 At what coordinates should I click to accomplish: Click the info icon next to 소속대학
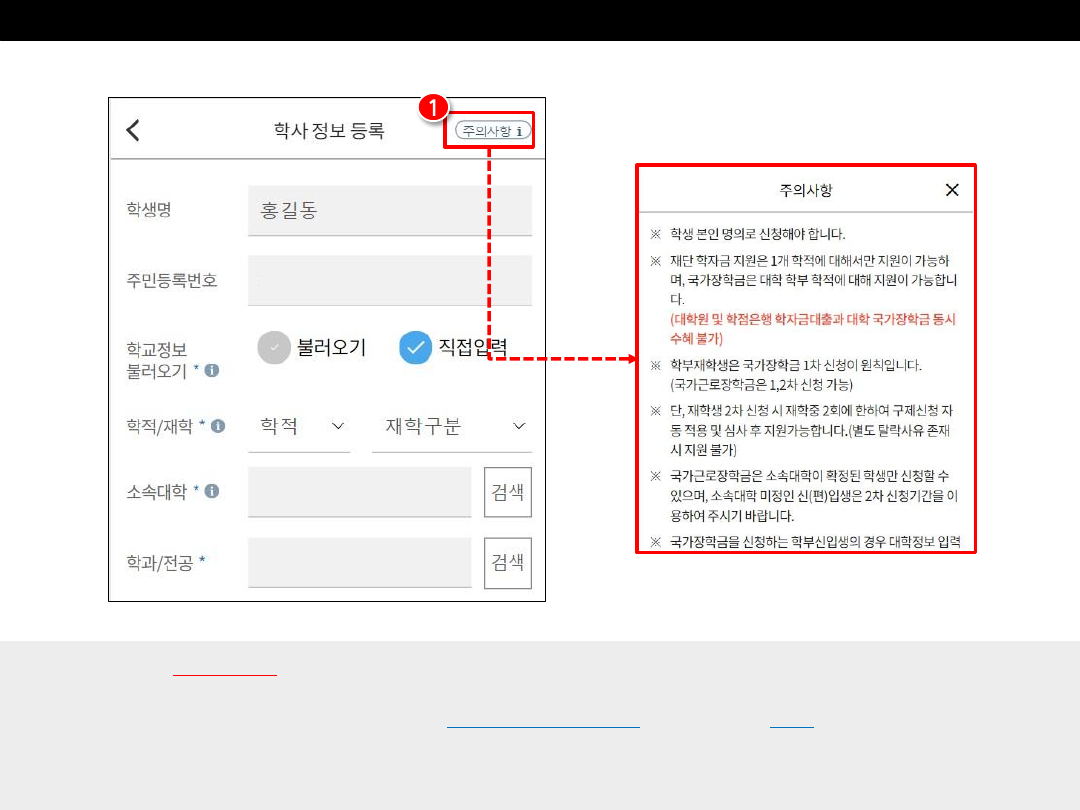(212, 491)
